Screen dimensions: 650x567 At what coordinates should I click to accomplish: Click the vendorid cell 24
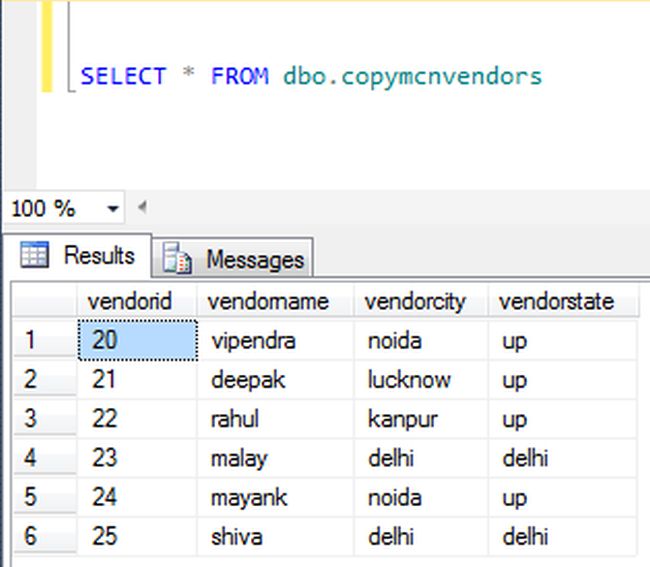(x=138, y=497)
